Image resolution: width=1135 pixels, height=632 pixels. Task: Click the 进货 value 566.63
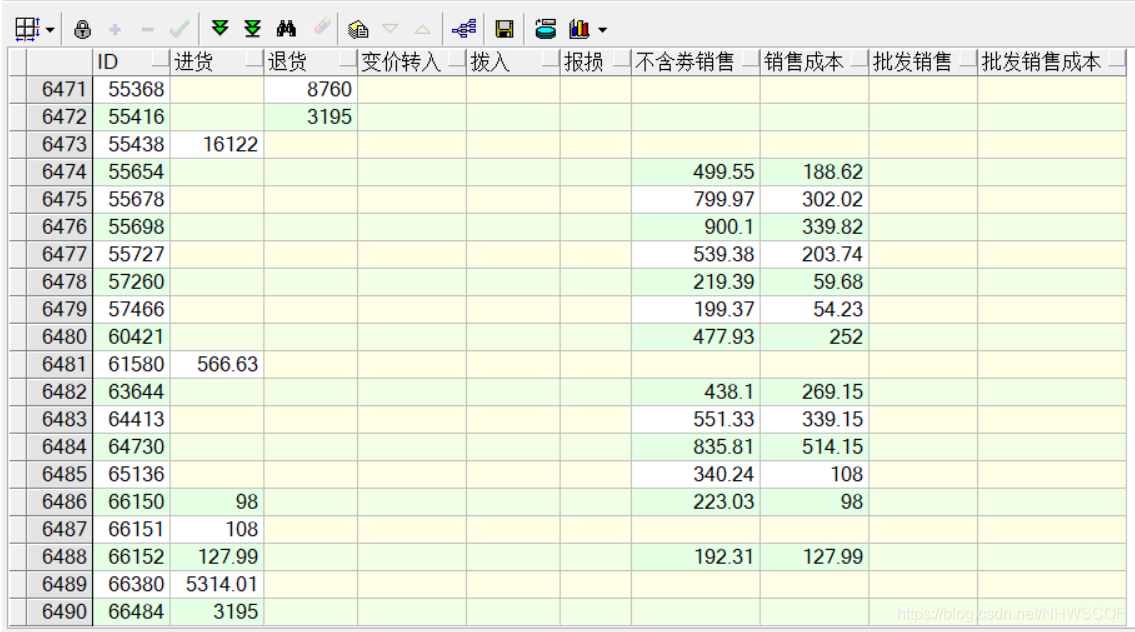(x=217, y=364)
